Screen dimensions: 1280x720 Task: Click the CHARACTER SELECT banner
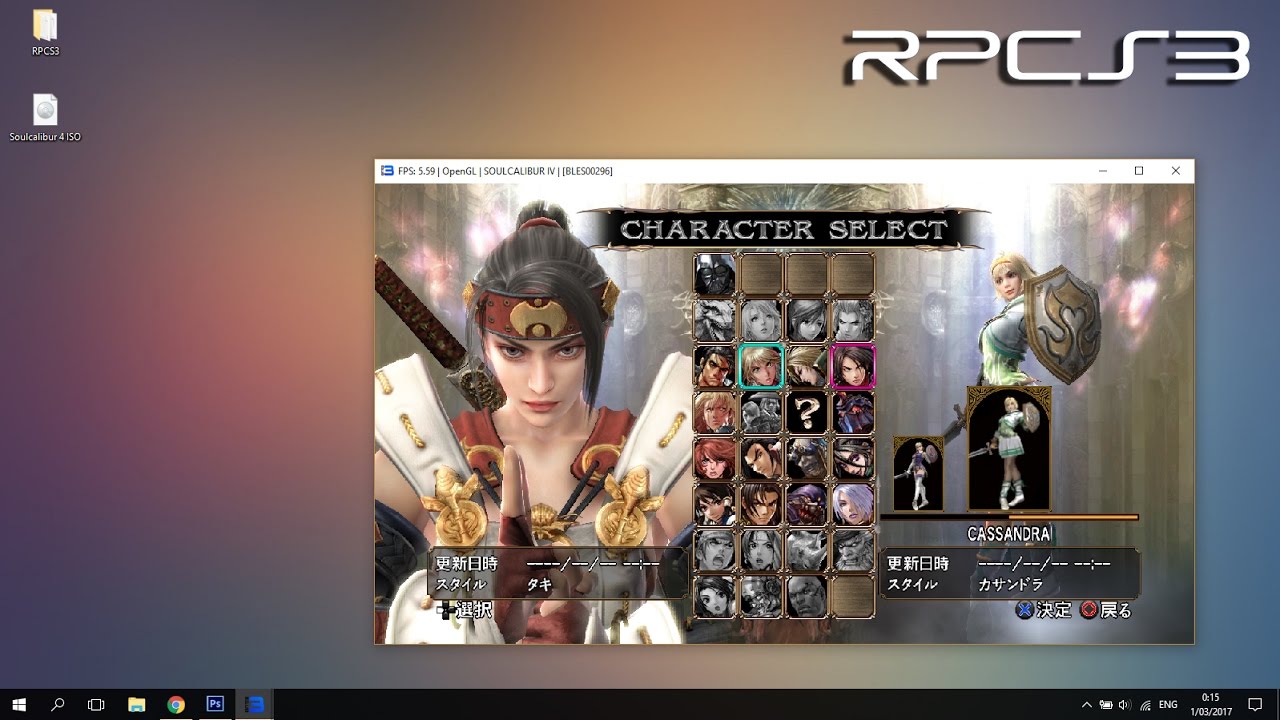click(784, 229)
